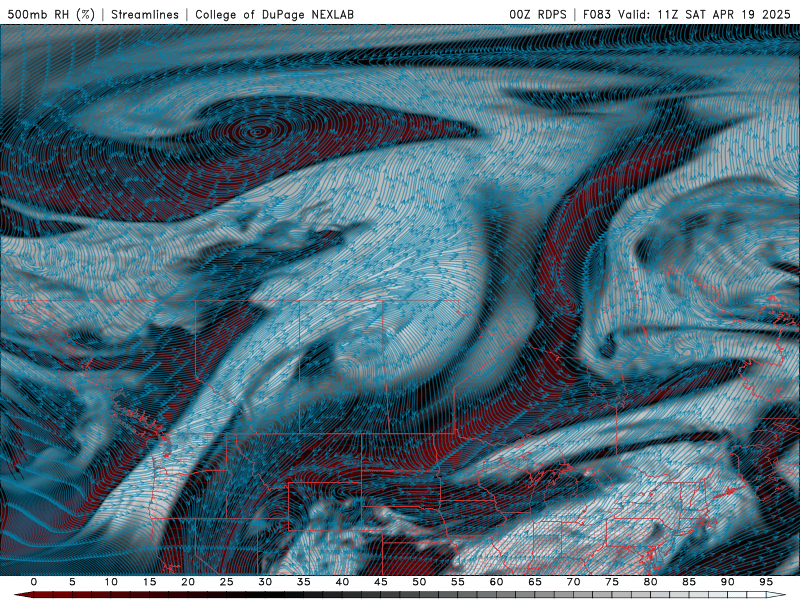Viewport: 800px width, 600px height.
Task: Click the 50 value on color scale
Action: [419, 582]
